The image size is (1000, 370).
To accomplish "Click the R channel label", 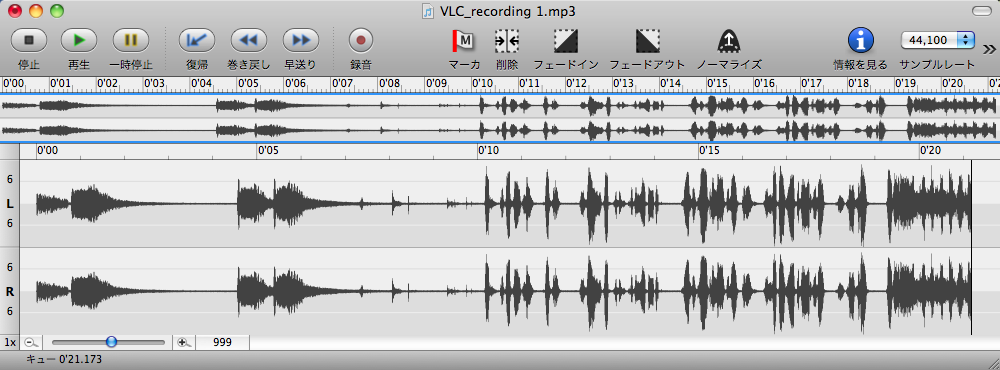I will (x=10, y=292).
